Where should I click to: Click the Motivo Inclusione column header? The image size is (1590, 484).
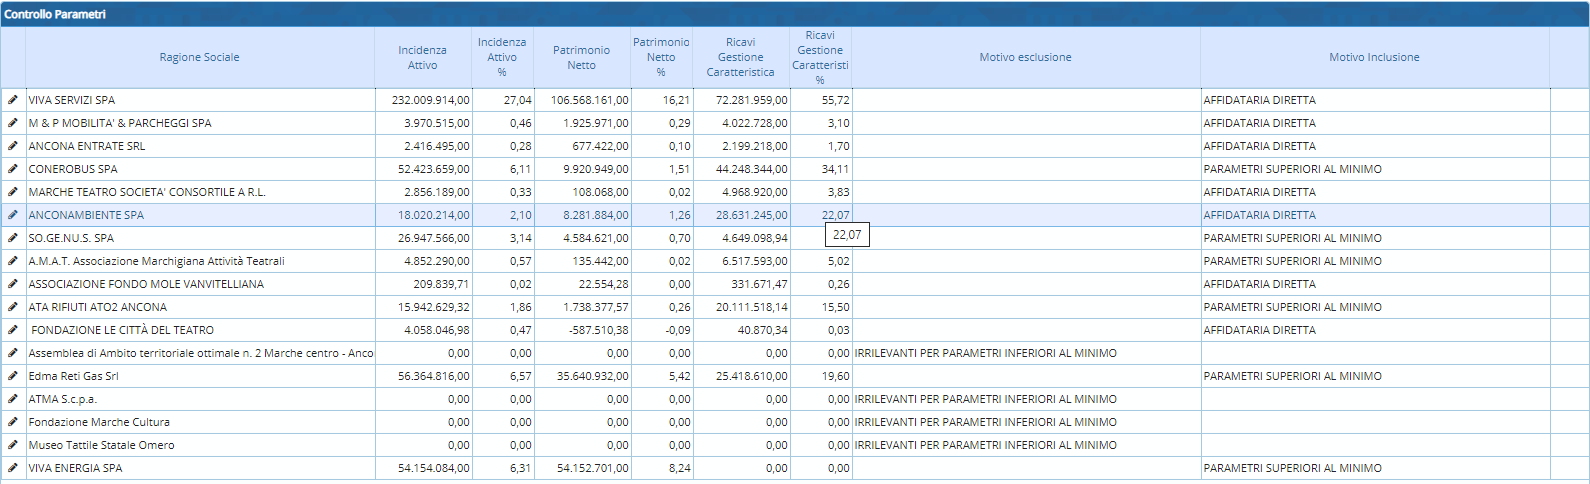(1374, 57)
